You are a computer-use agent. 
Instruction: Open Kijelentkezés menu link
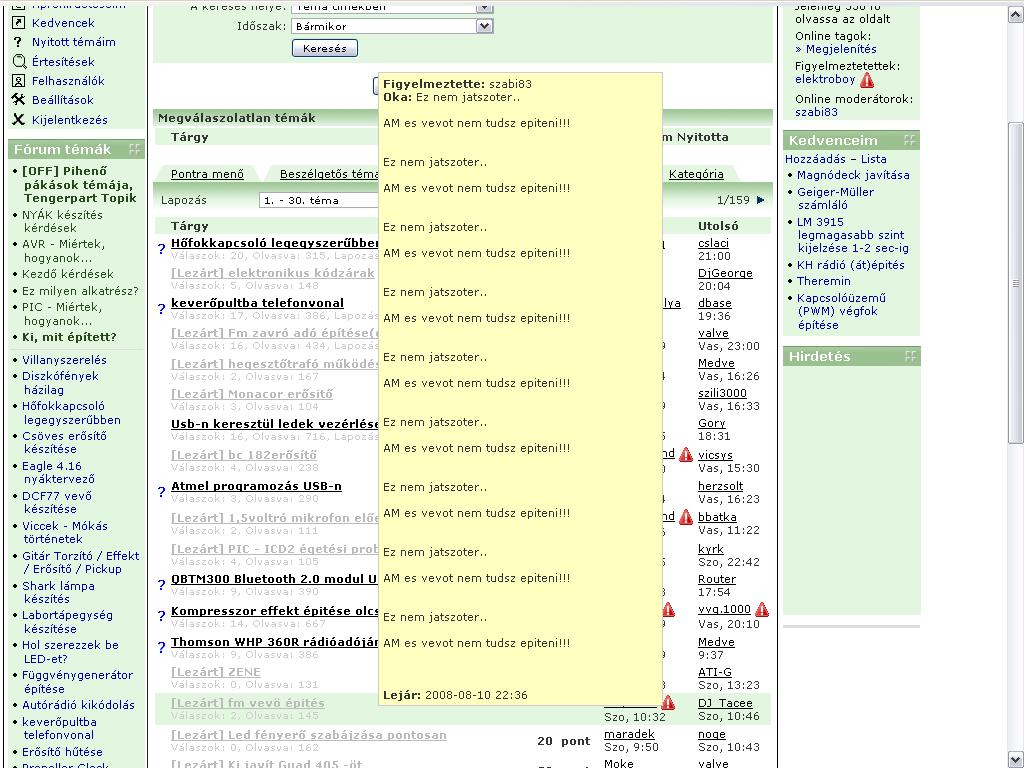[x=70, y=120]
